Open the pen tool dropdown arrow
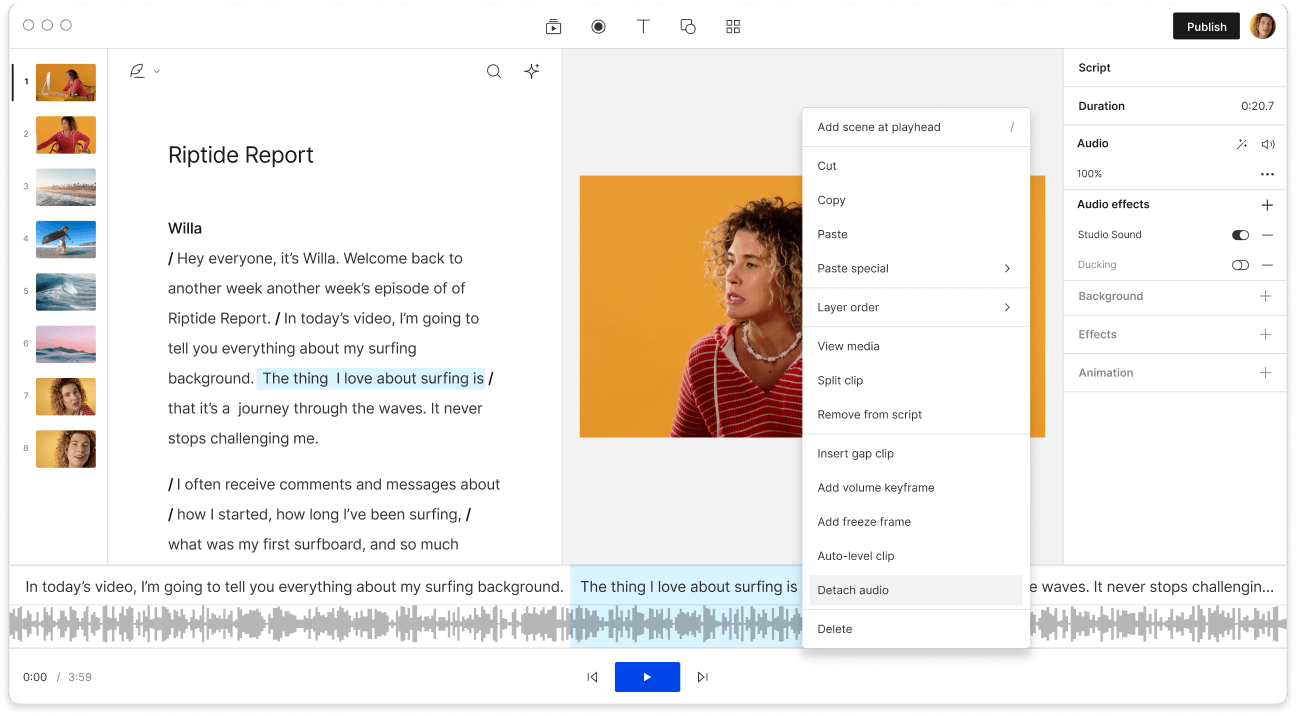This screenshot has height=716, width=1296. [157, 72]
